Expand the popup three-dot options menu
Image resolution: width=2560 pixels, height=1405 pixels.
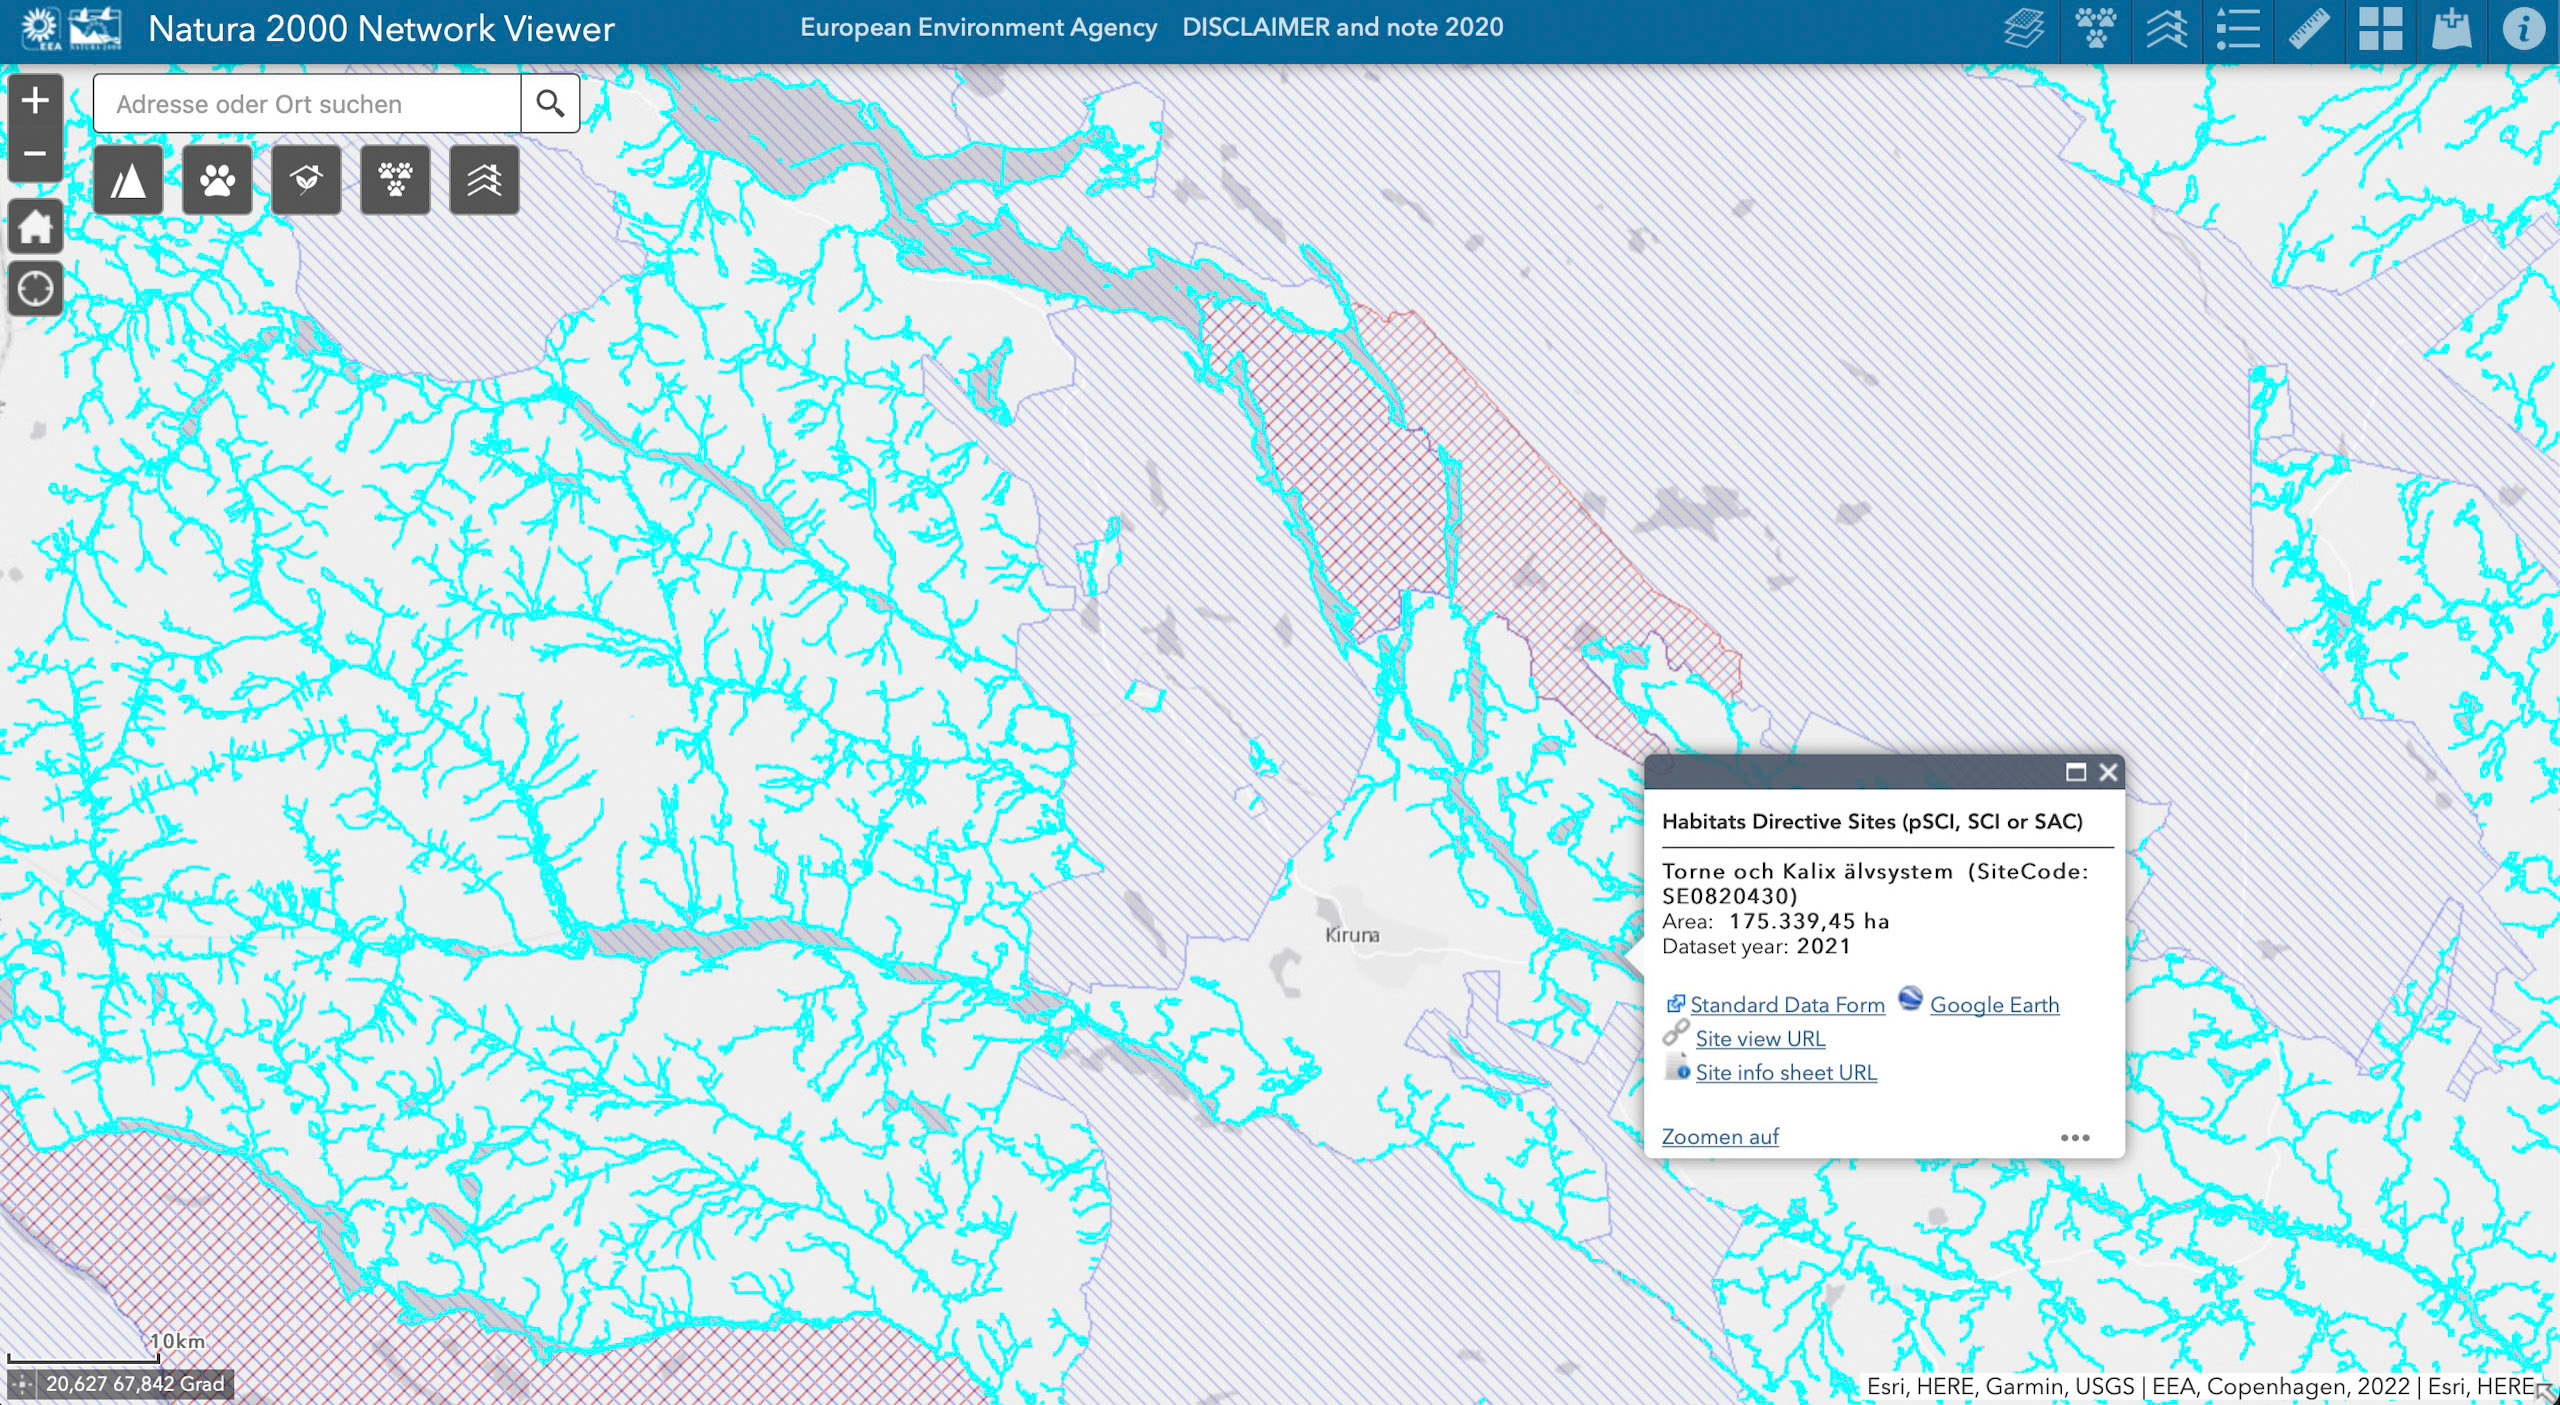tap(2074, 1138)
